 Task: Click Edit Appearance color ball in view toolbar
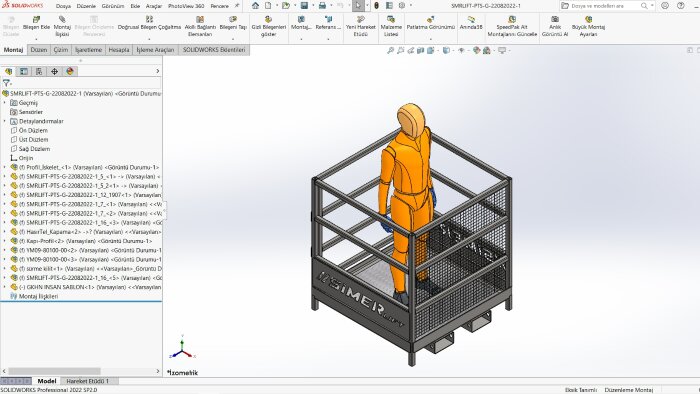(x=476, y=50)
